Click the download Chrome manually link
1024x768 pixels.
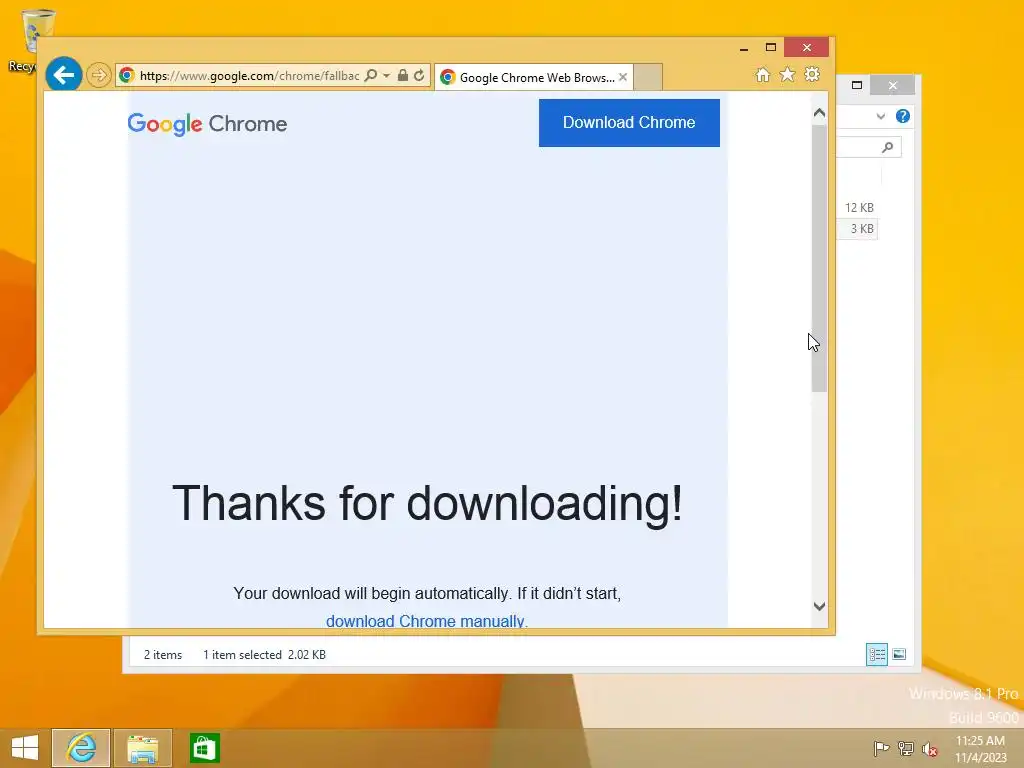pyautogui.click(x=426, y=620)
